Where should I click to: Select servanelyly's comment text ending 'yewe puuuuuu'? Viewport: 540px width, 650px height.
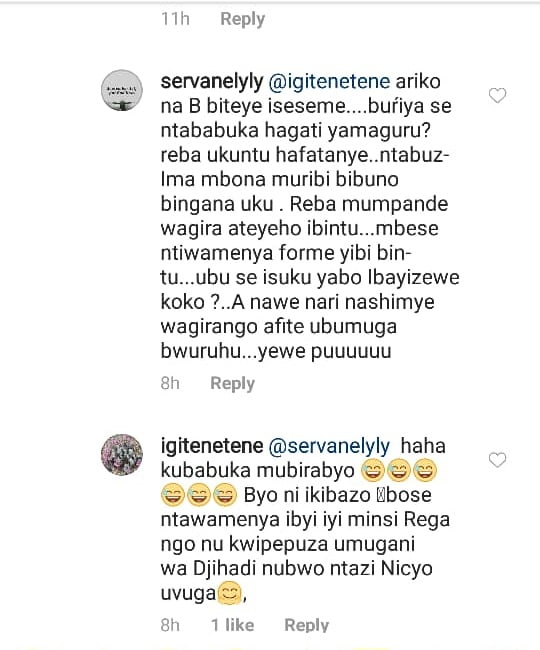[310, 216]
